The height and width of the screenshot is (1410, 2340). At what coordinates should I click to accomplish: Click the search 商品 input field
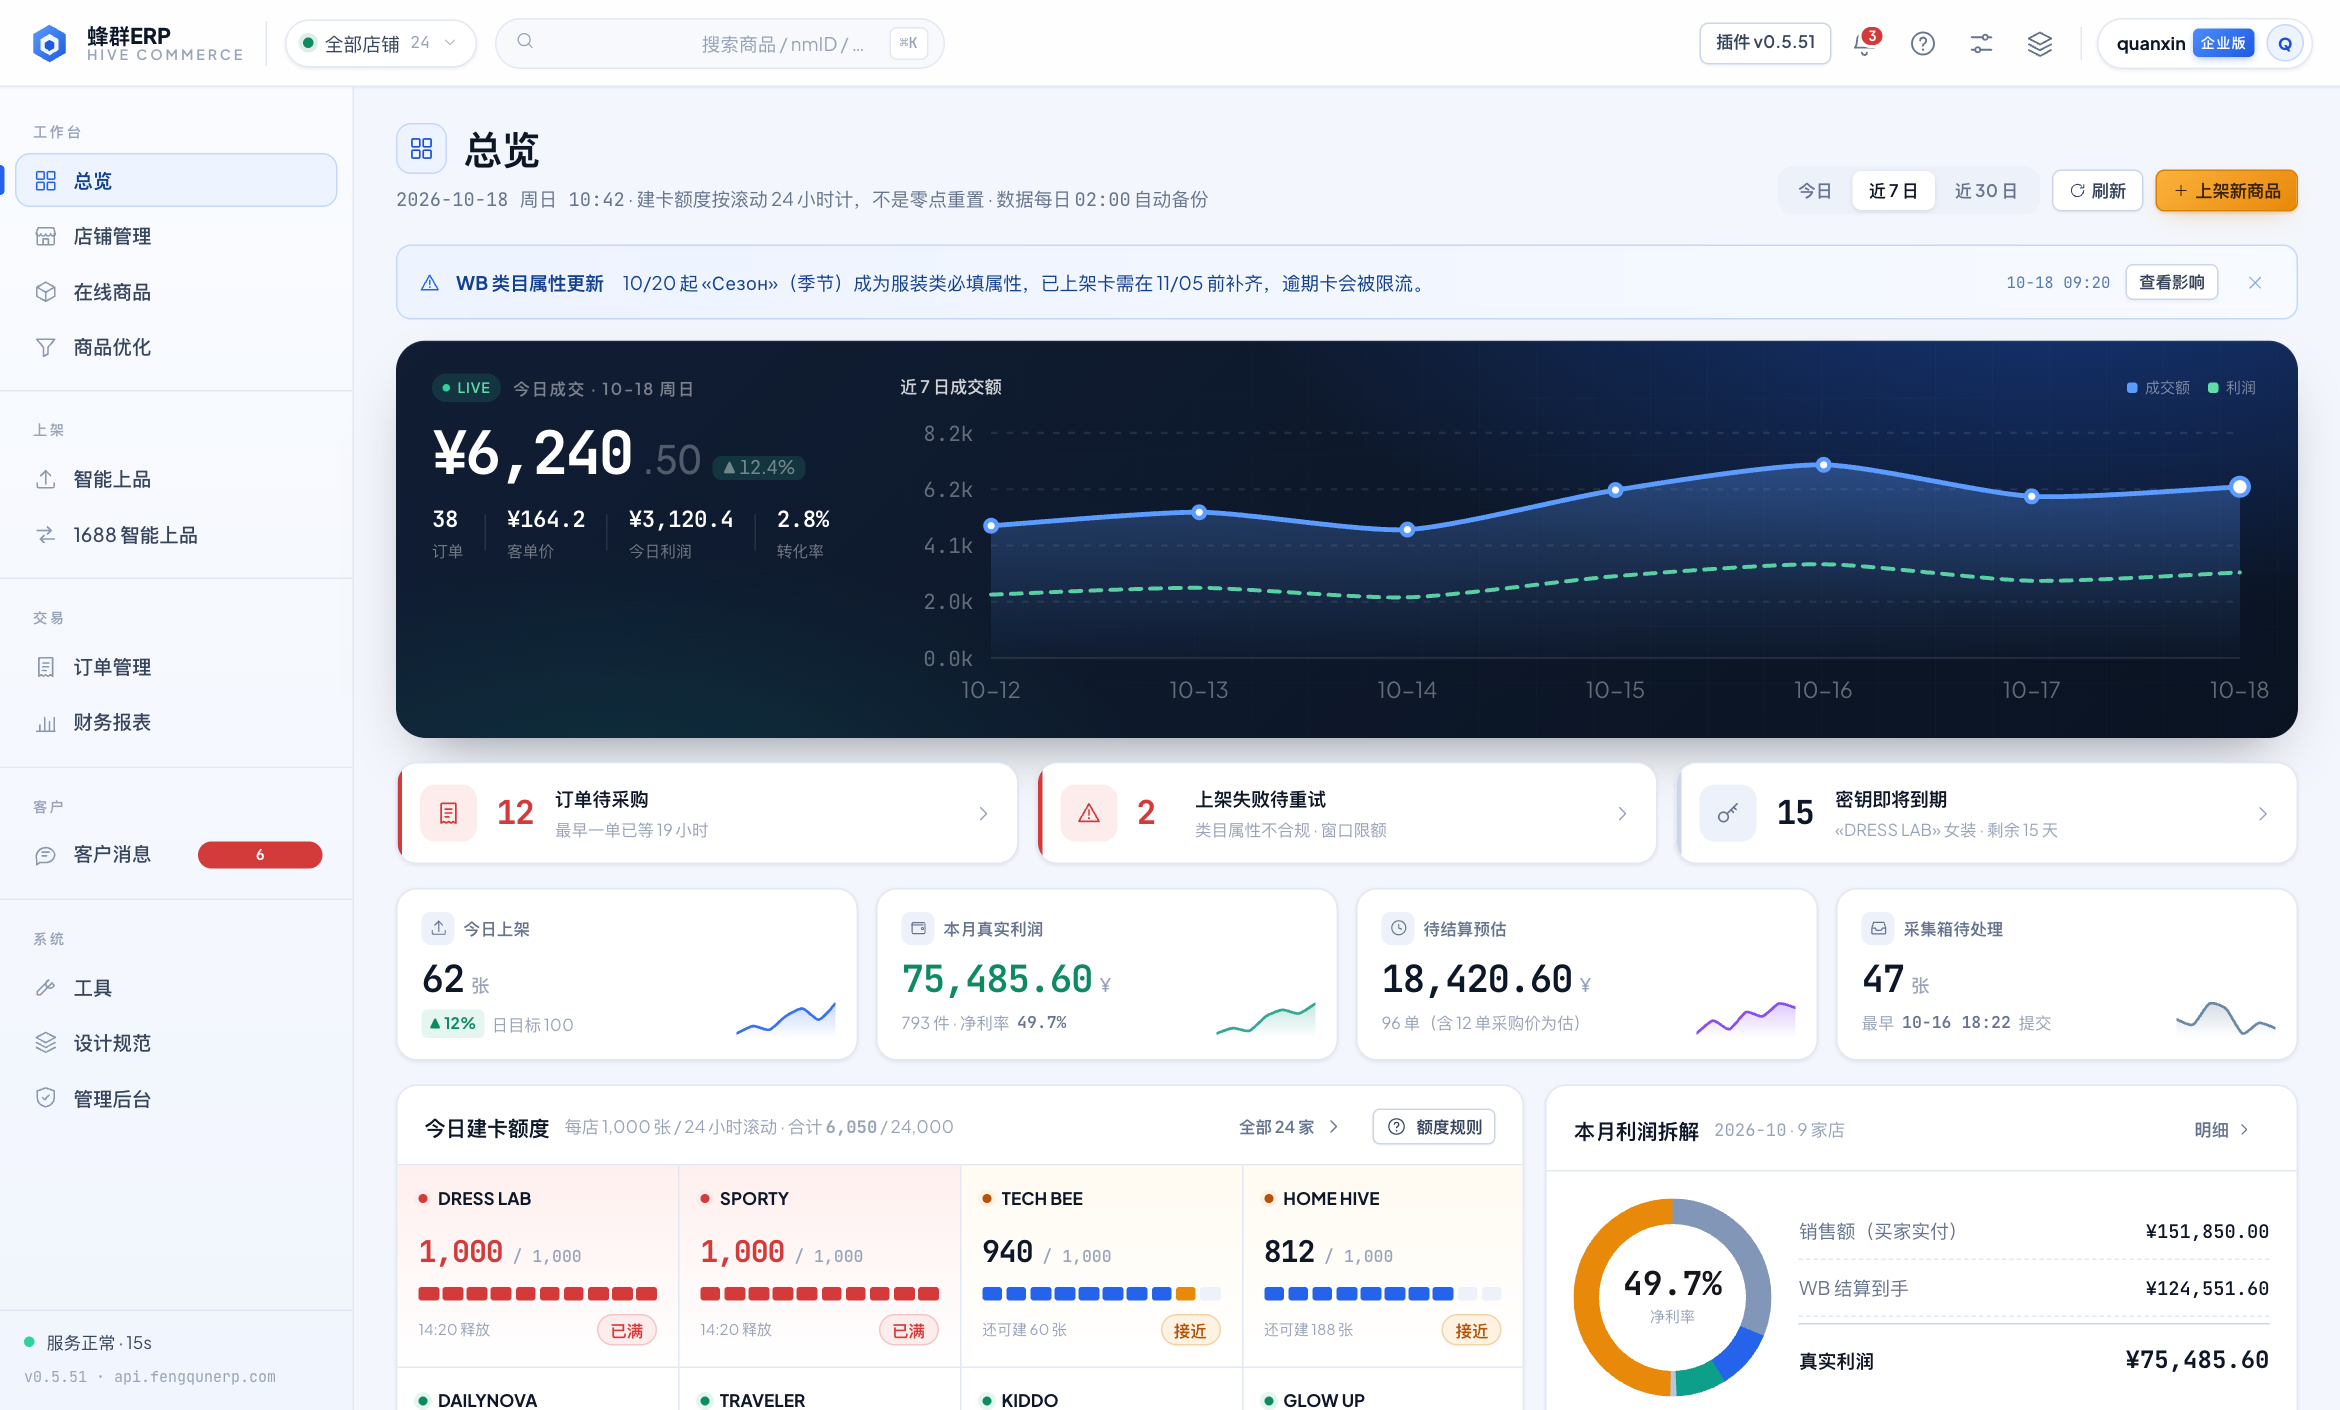pyautogui.click(x=720, y=44)
